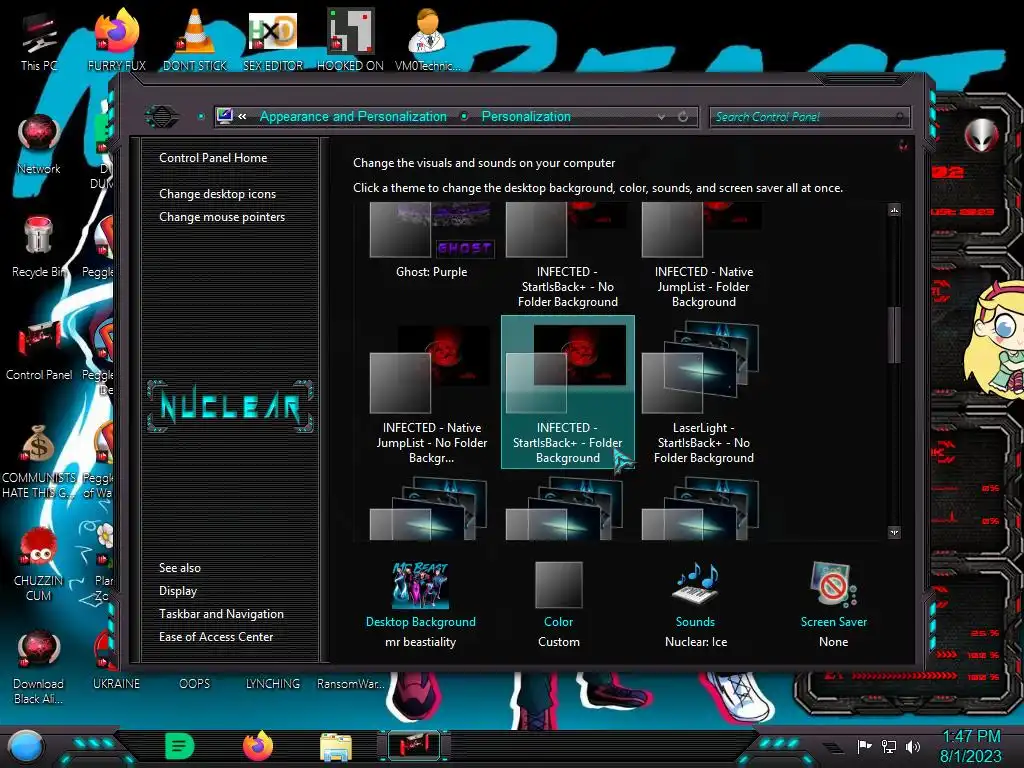The width and height of the screenshot is (1024, 768).
Task: Open the Screen Saver settings
Action: click(x=833, y=604)
